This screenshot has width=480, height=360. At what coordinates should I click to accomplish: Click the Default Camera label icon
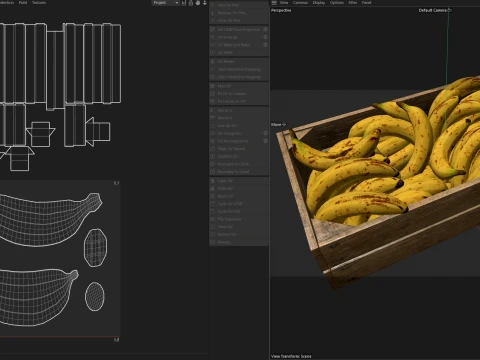(449, 10)
